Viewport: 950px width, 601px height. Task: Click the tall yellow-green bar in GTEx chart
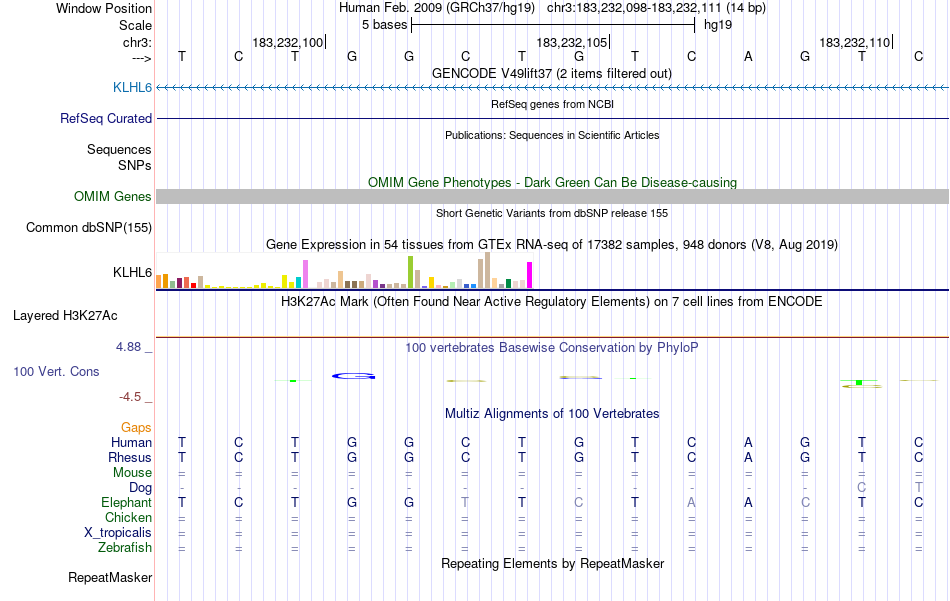click(x=411, y=272)
